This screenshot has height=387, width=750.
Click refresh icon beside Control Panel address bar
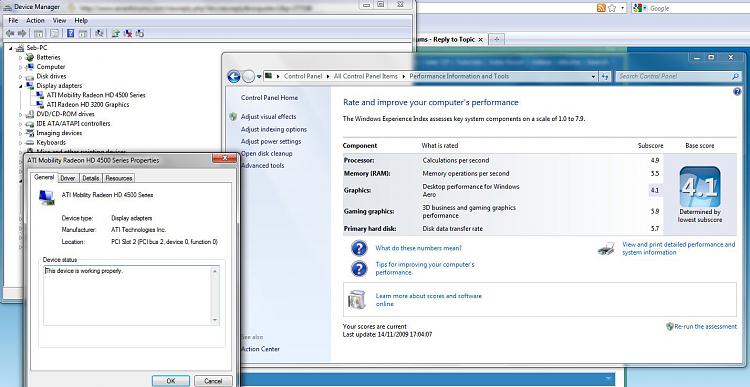tap(605, 76)
